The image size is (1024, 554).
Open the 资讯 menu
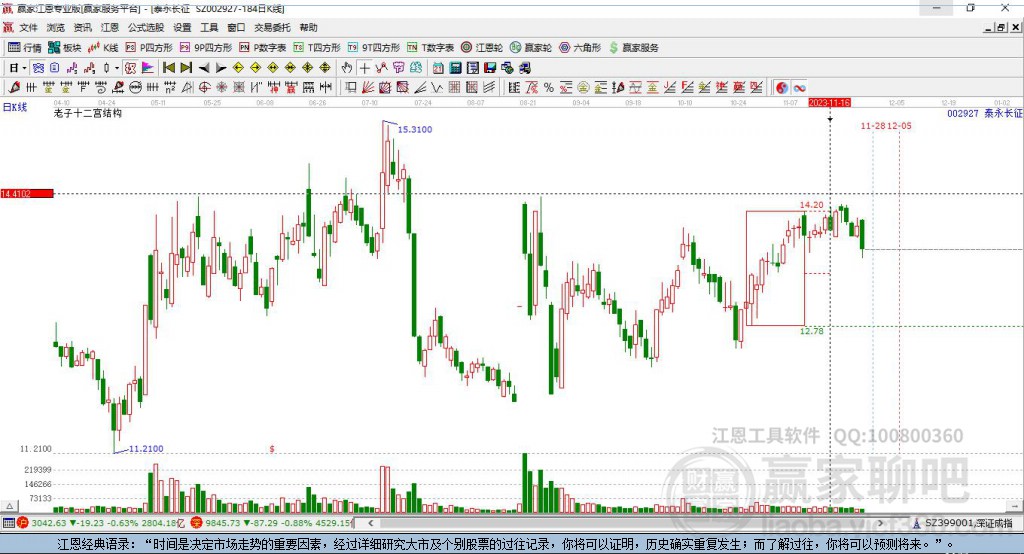click(x=82, y=27)
